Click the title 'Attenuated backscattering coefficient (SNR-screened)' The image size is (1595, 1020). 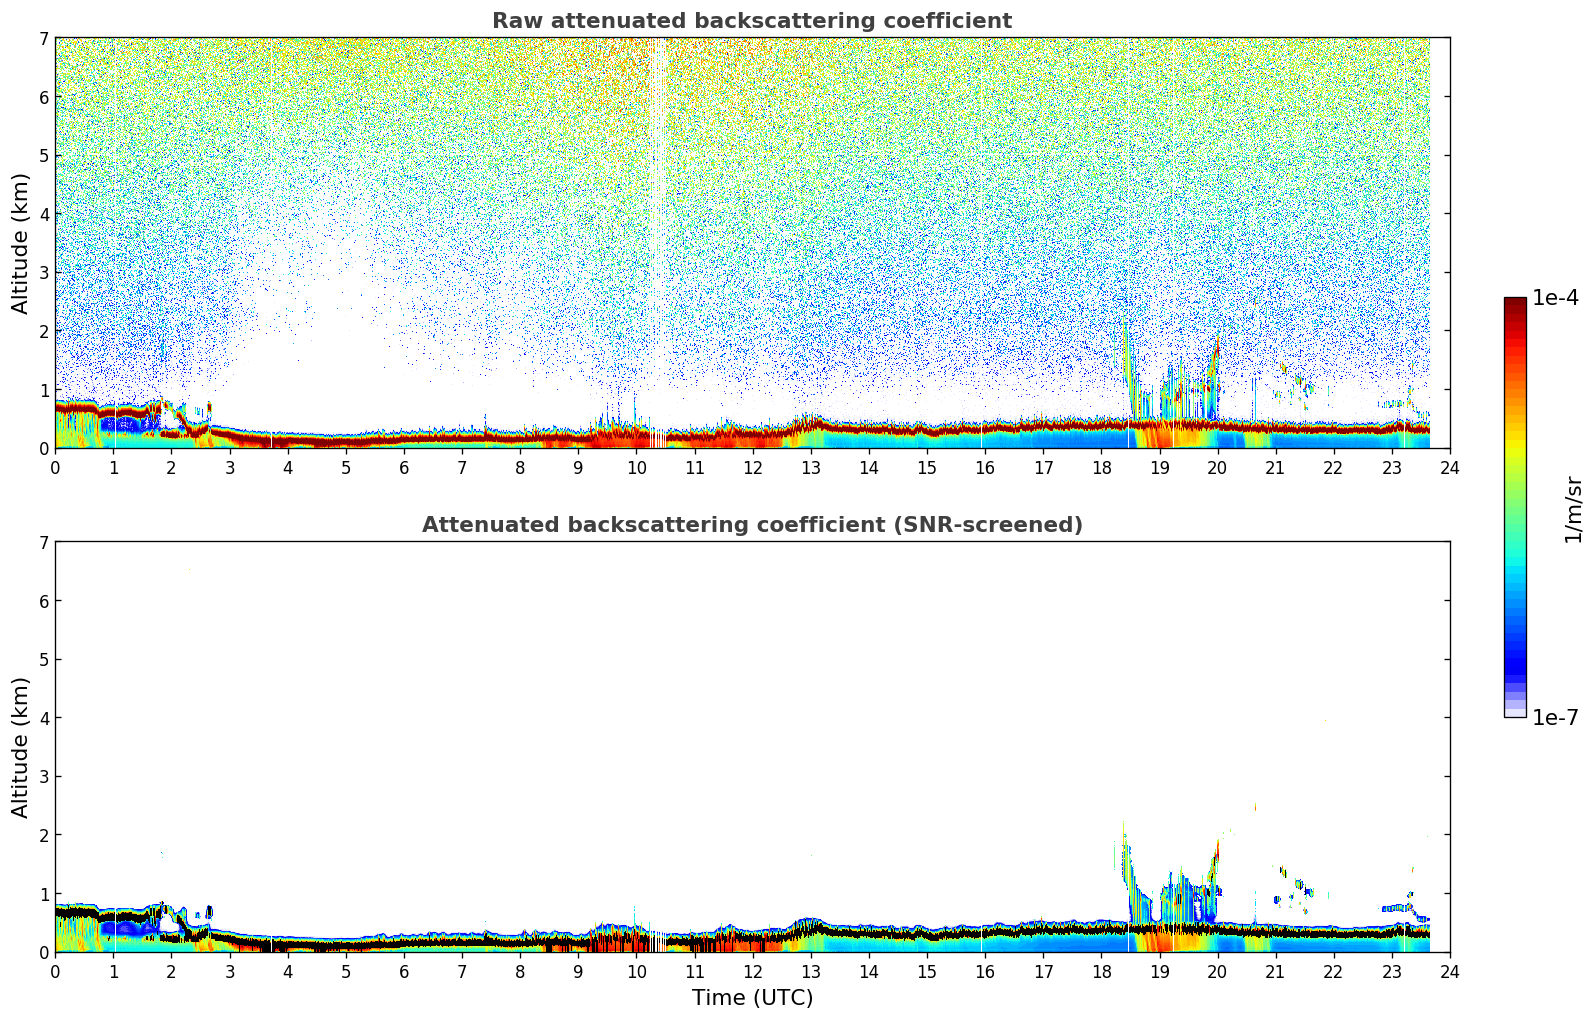click(752, 525)
